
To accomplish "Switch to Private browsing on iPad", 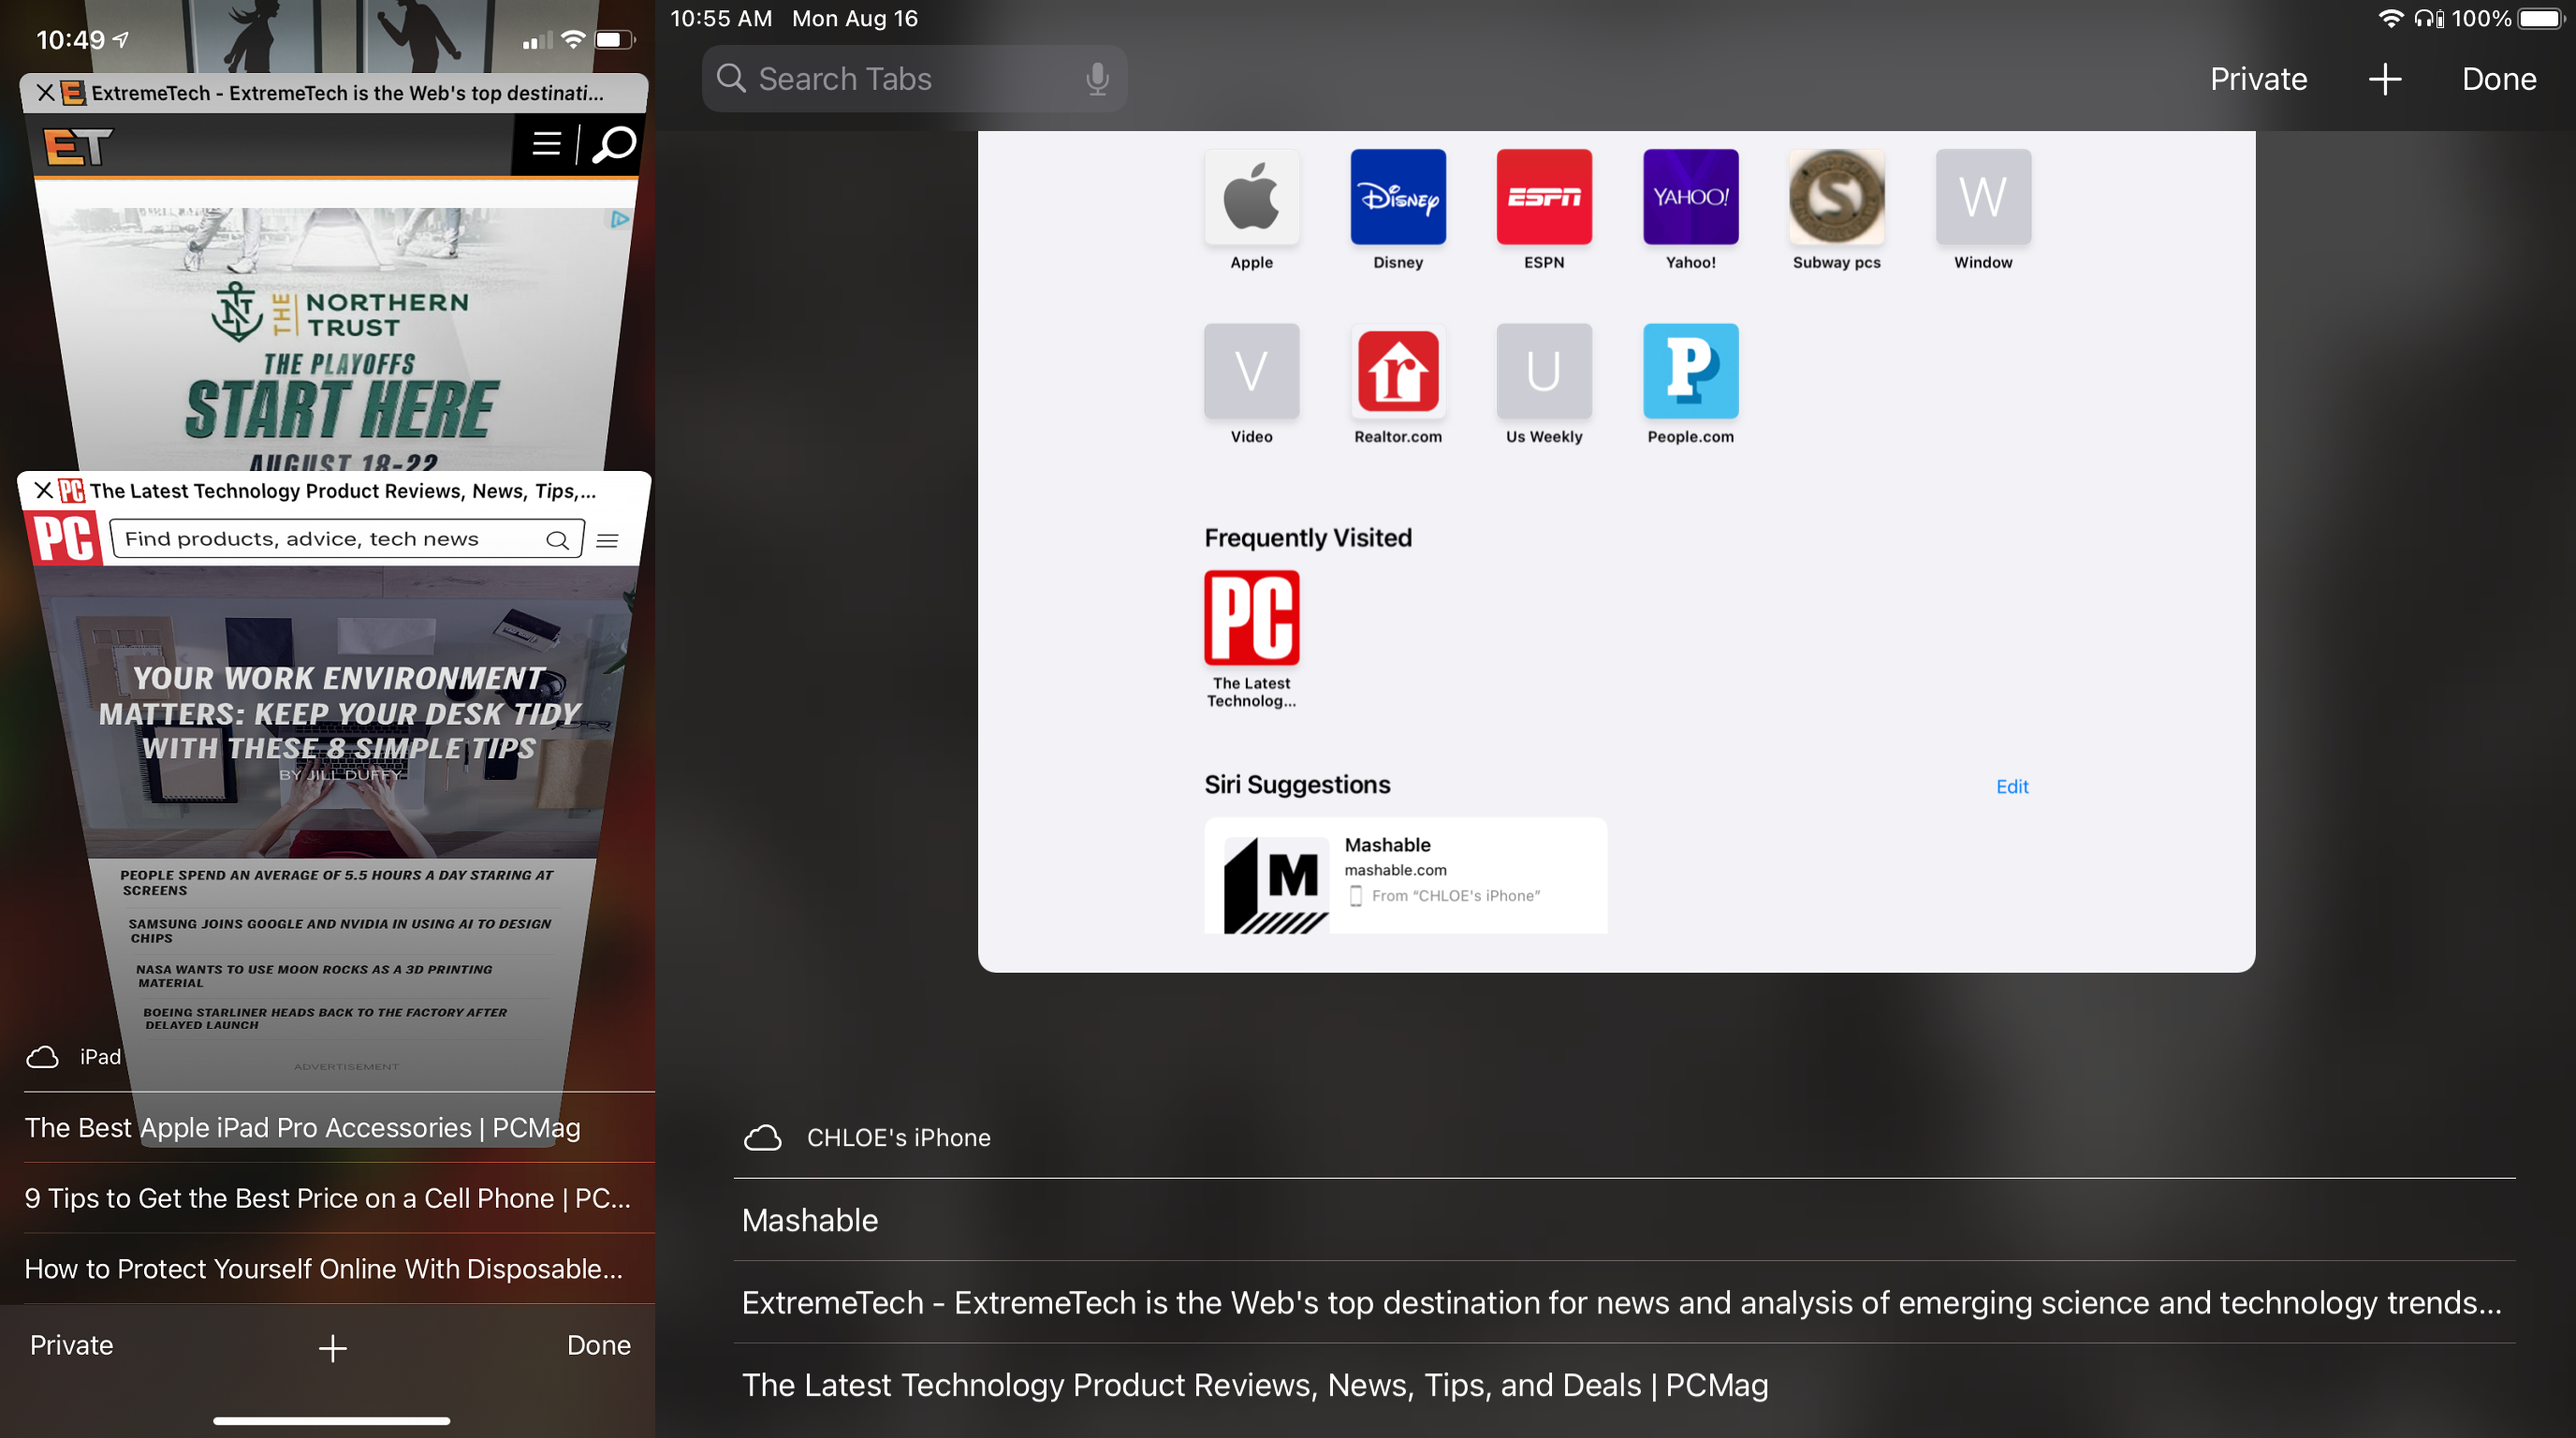I will [x=2258, y=78].
